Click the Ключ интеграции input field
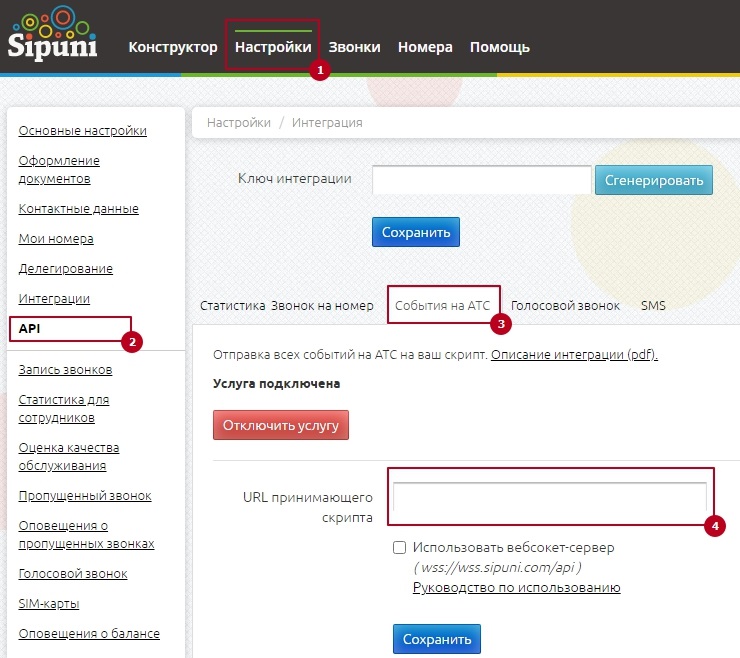740x658 pixels. [482, 180]
